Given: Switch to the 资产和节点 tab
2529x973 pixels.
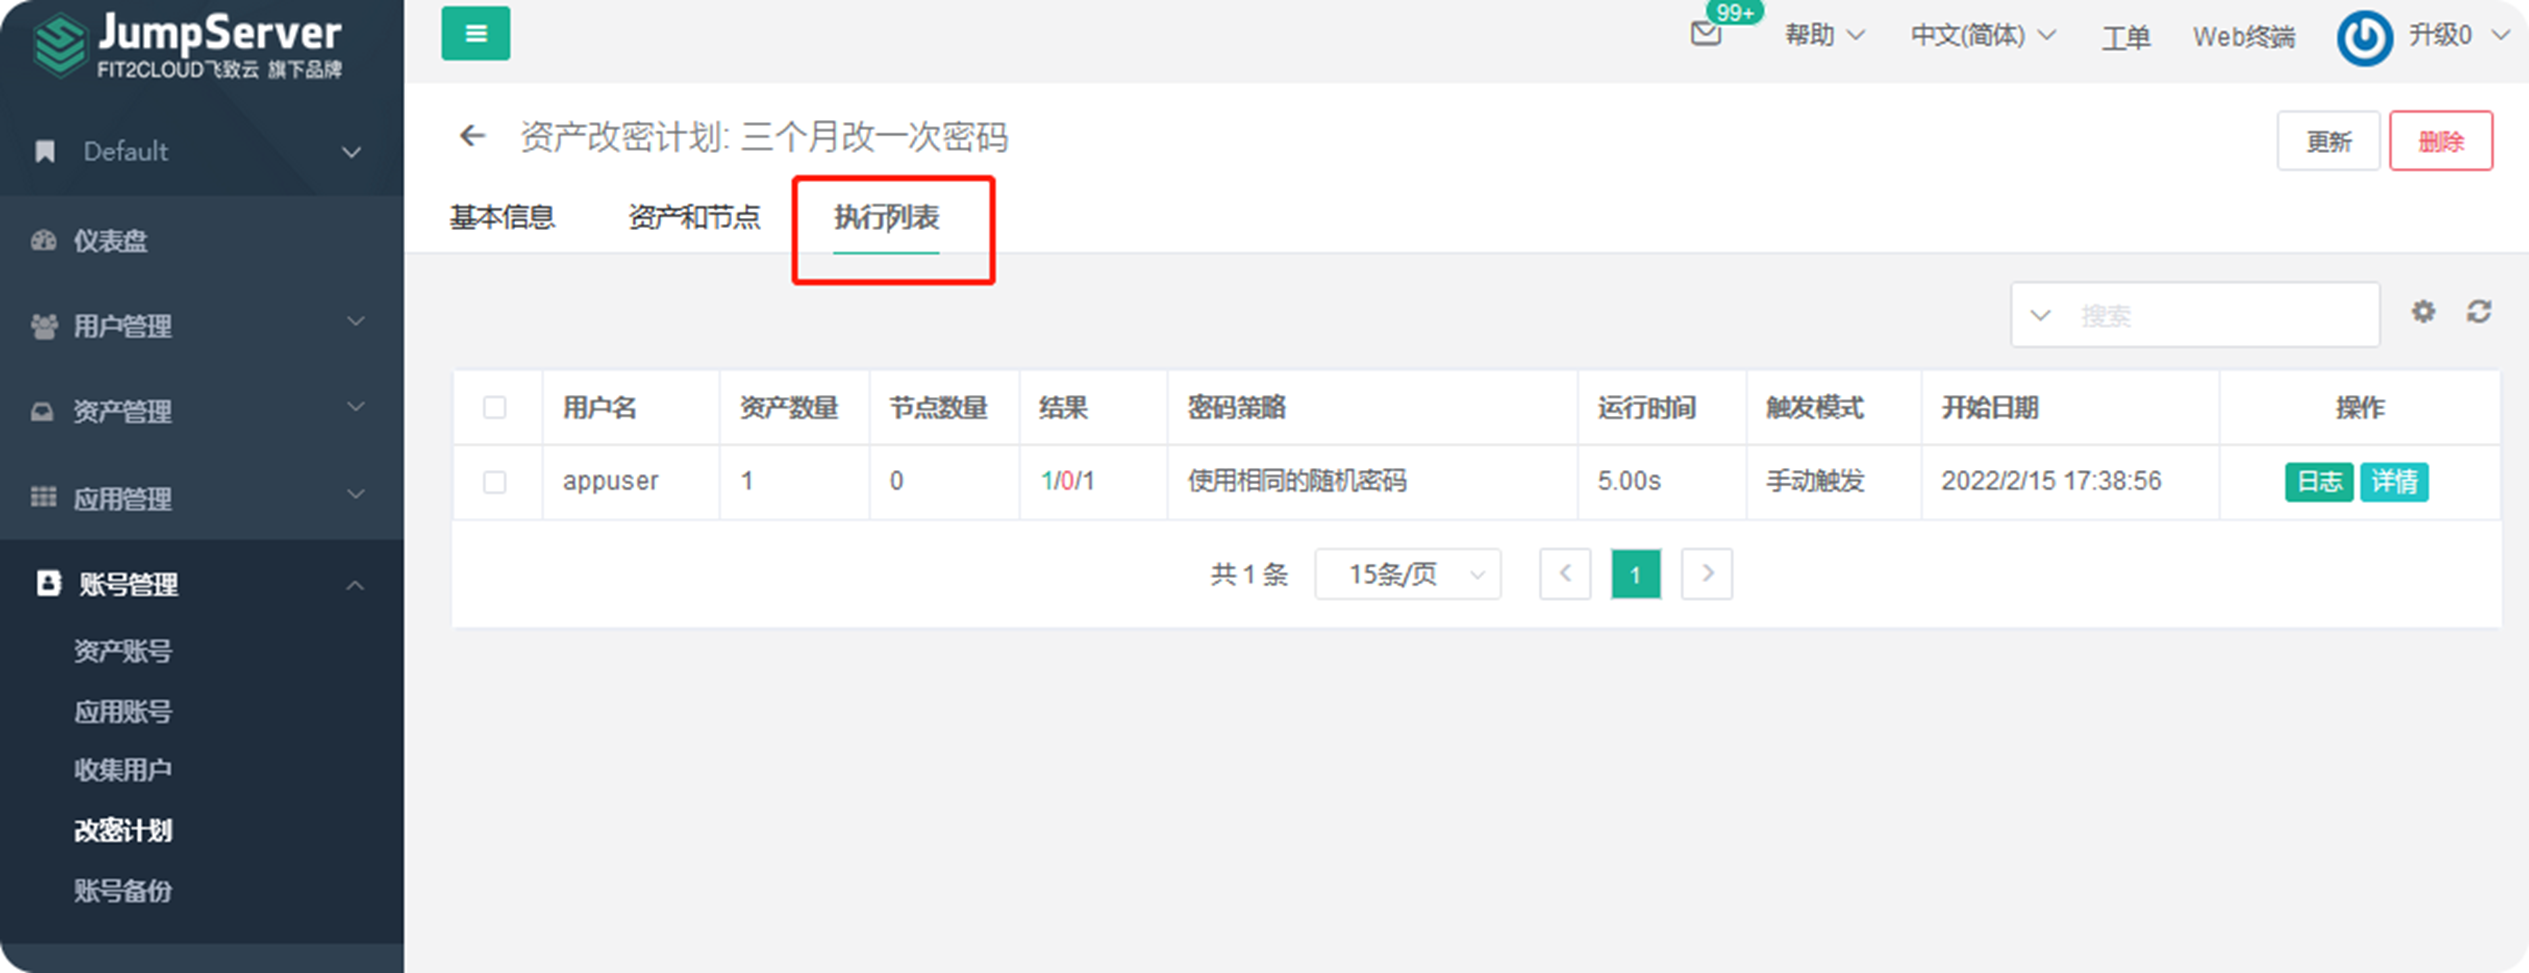Looking at the screenshot, I should coord(694,217).
